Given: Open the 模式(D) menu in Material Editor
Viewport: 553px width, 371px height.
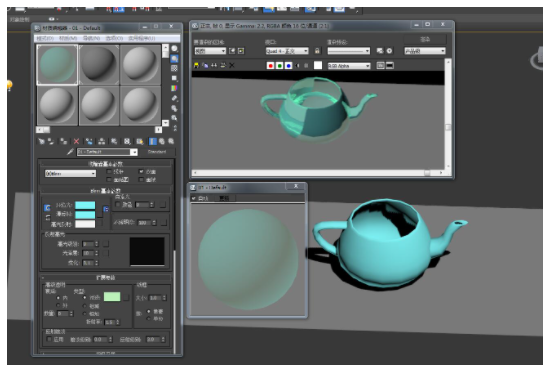Looking at the screenshot, I should point(45,38).
